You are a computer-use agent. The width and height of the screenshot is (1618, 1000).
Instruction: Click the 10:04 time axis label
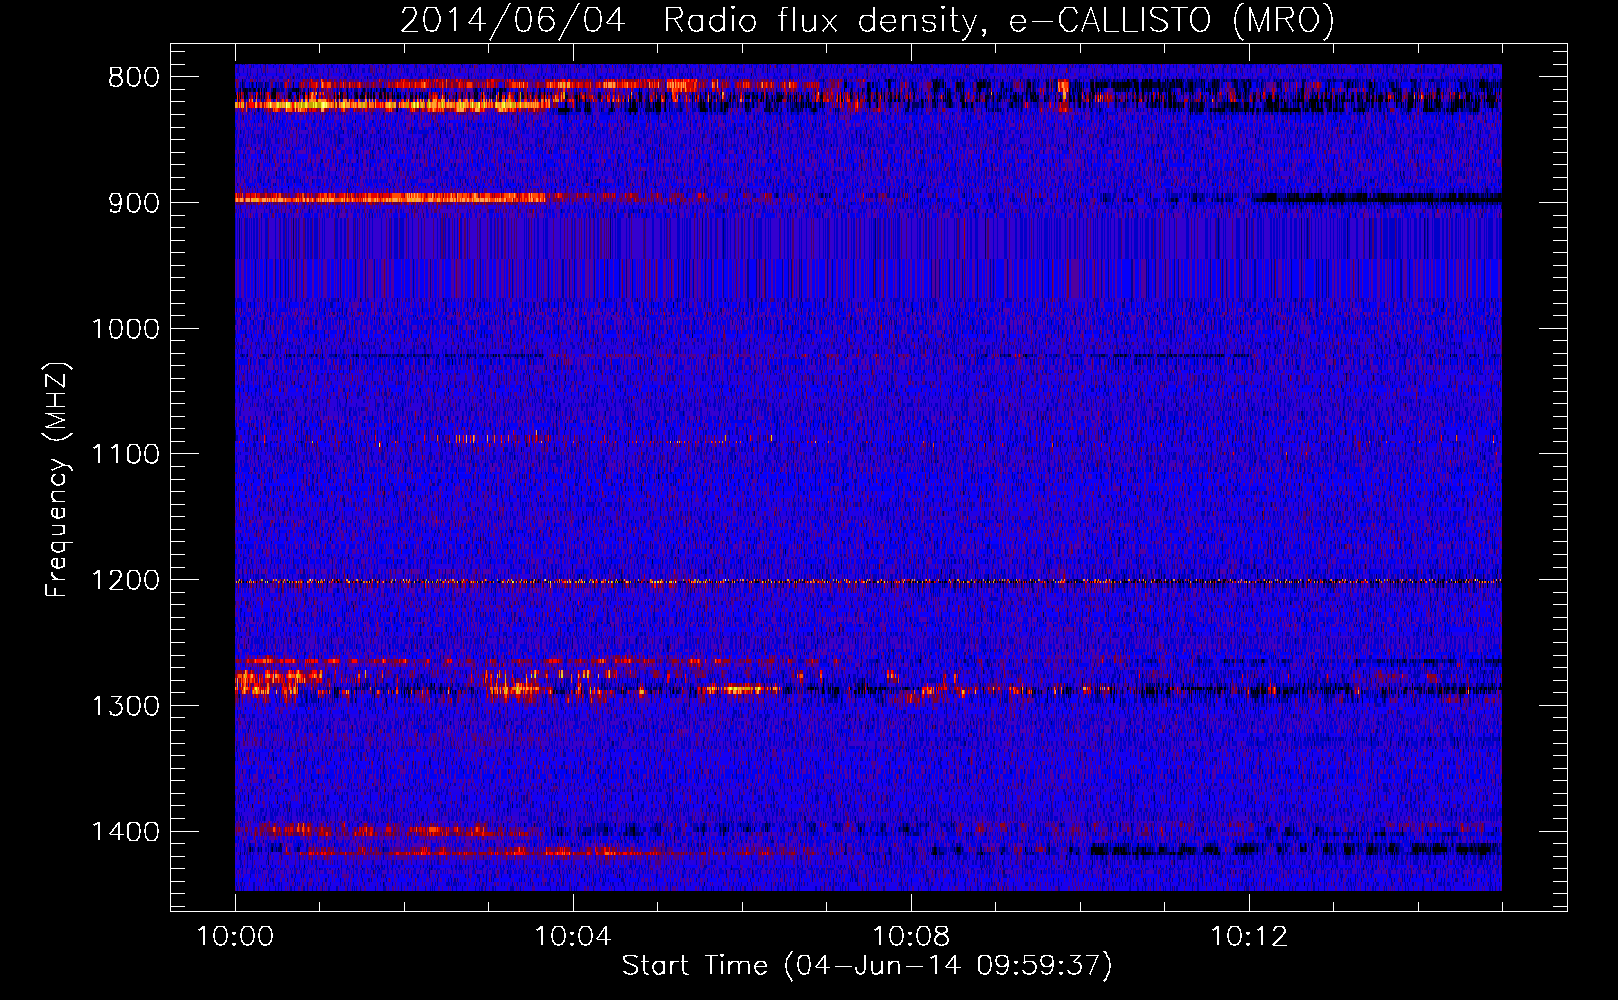pos(573,937)
